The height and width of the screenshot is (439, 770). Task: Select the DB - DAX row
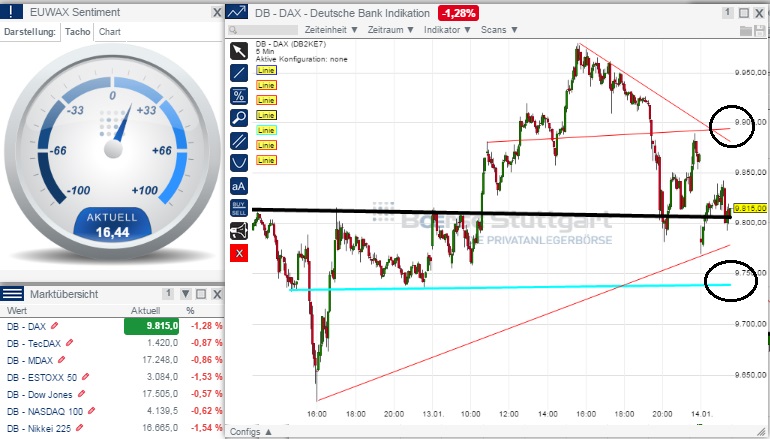pos(112,326)
